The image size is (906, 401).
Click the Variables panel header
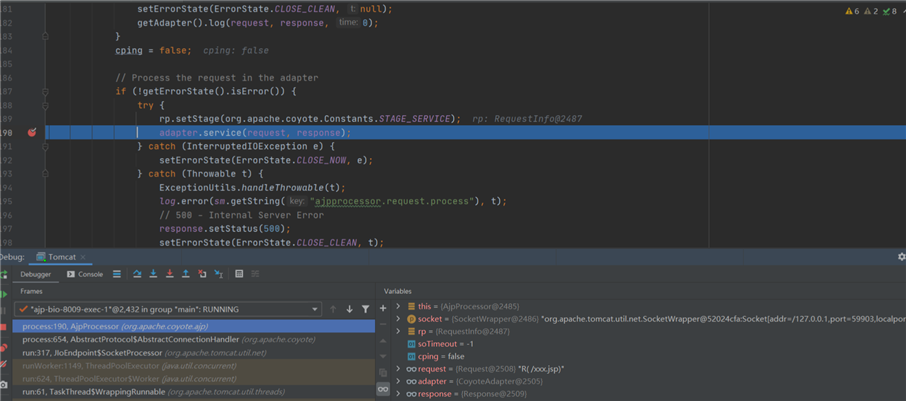coord(398,291)
